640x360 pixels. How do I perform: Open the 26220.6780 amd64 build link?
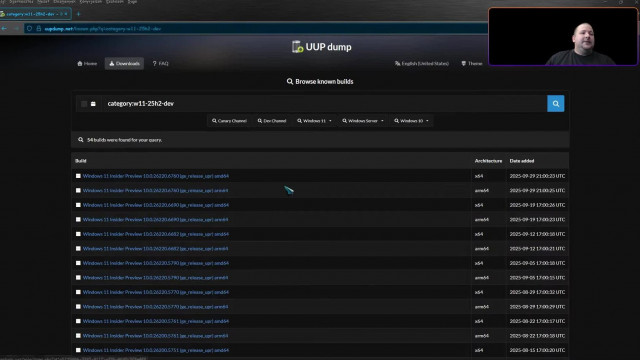[x=156, y=176]
